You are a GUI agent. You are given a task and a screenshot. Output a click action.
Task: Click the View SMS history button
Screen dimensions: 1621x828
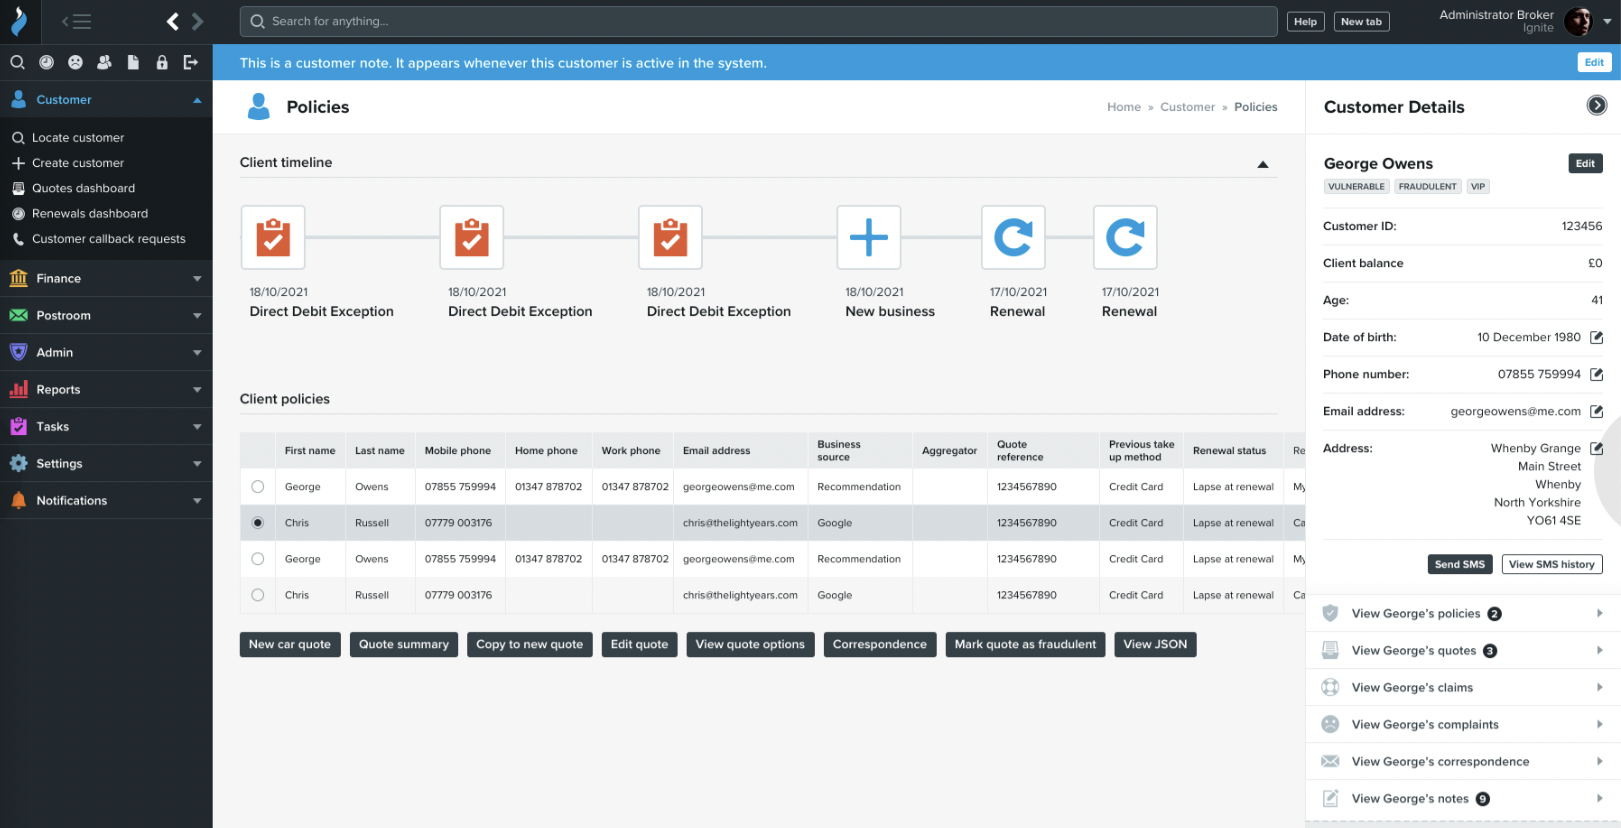pyautogui.click(x=1552, y=565)
